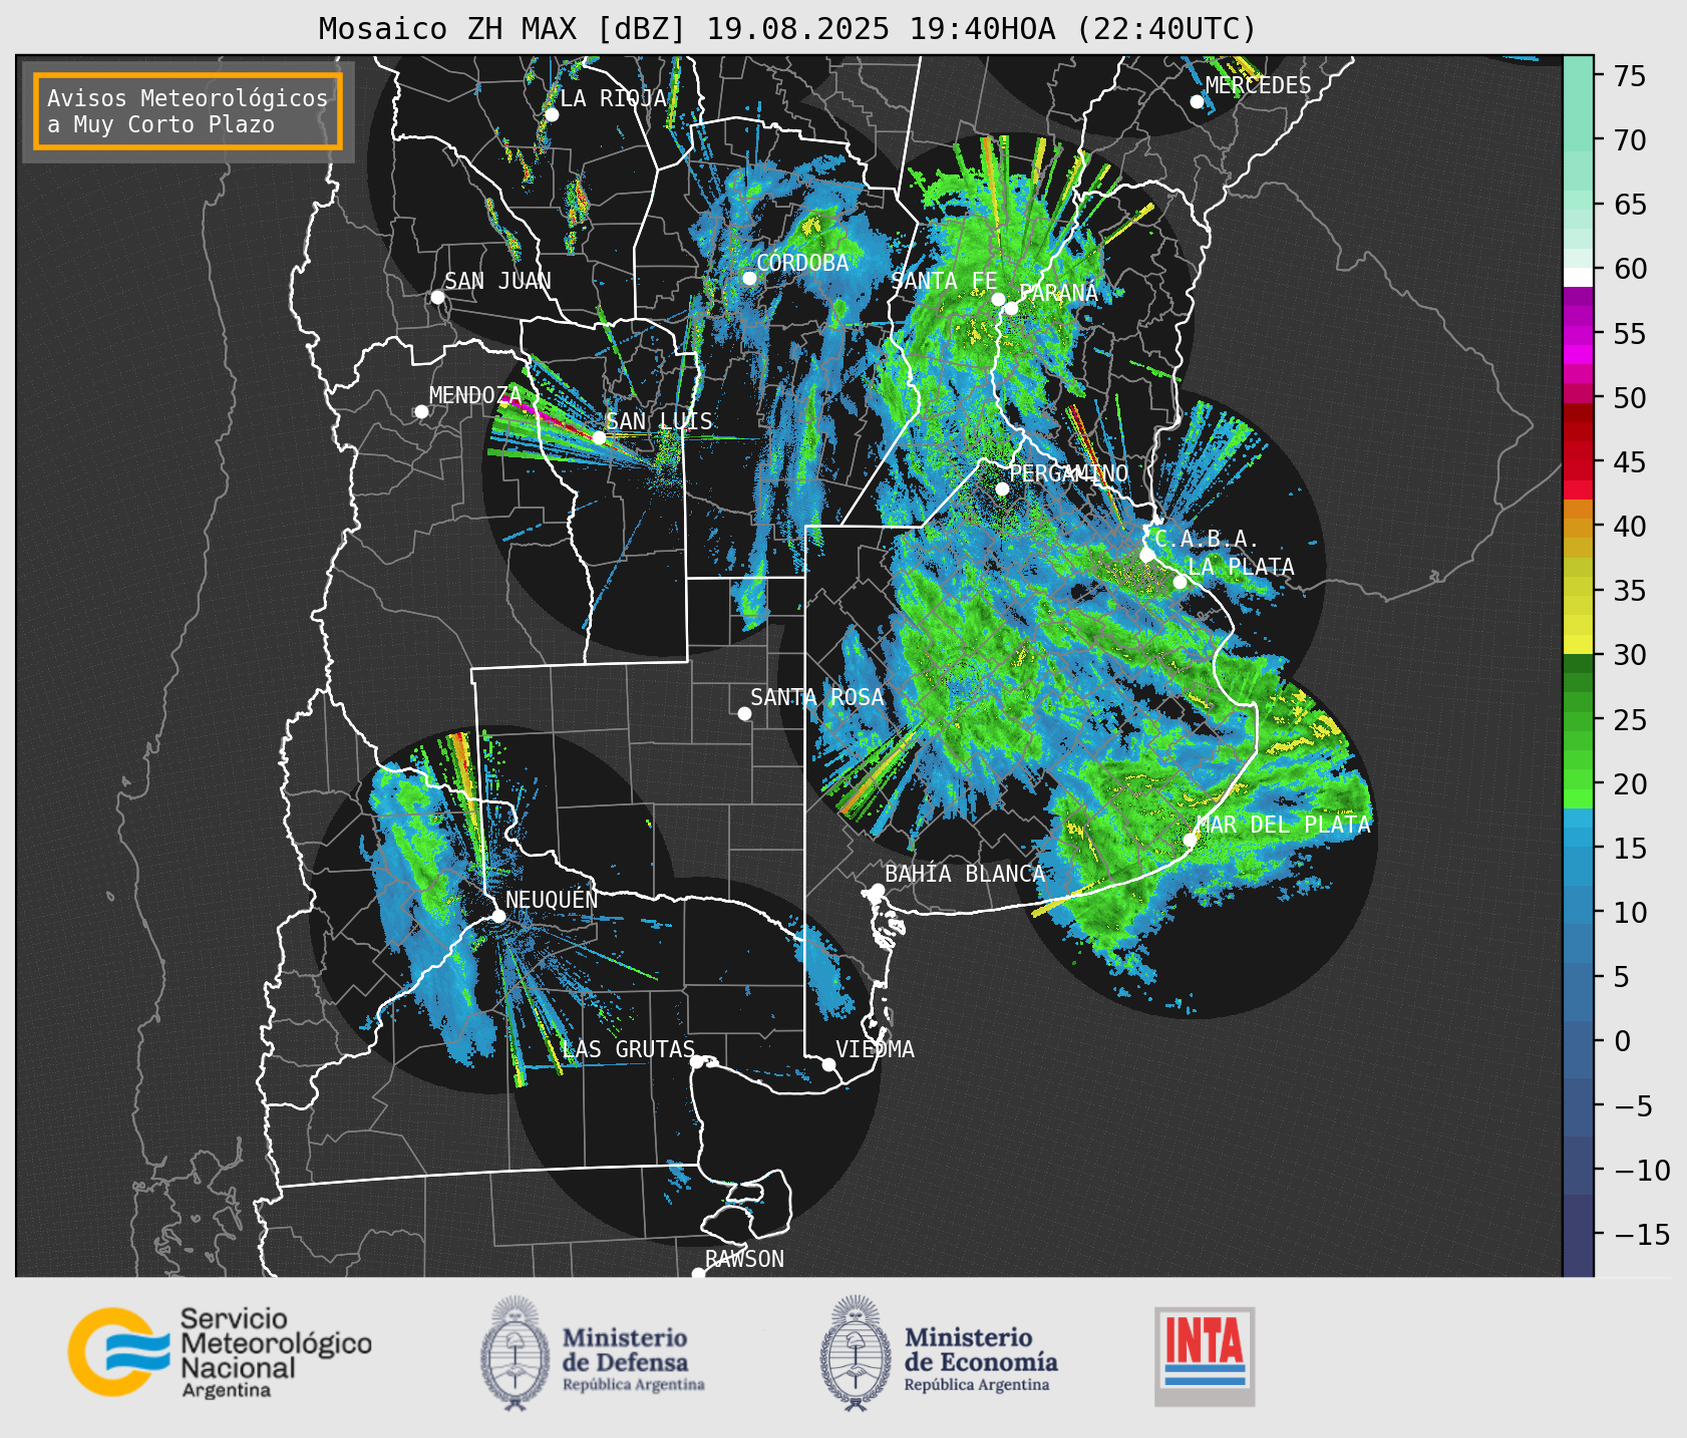
Task: Click the San Luis city marker
Action: (x=599, y=438)
